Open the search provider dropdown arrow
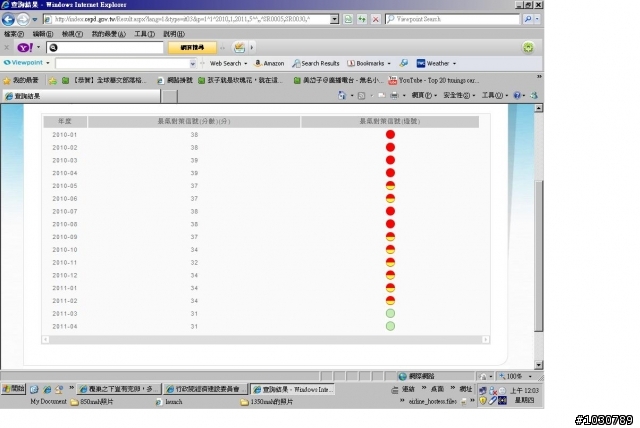The width and height of the screenshot is (640, 428). coord(537,19)
